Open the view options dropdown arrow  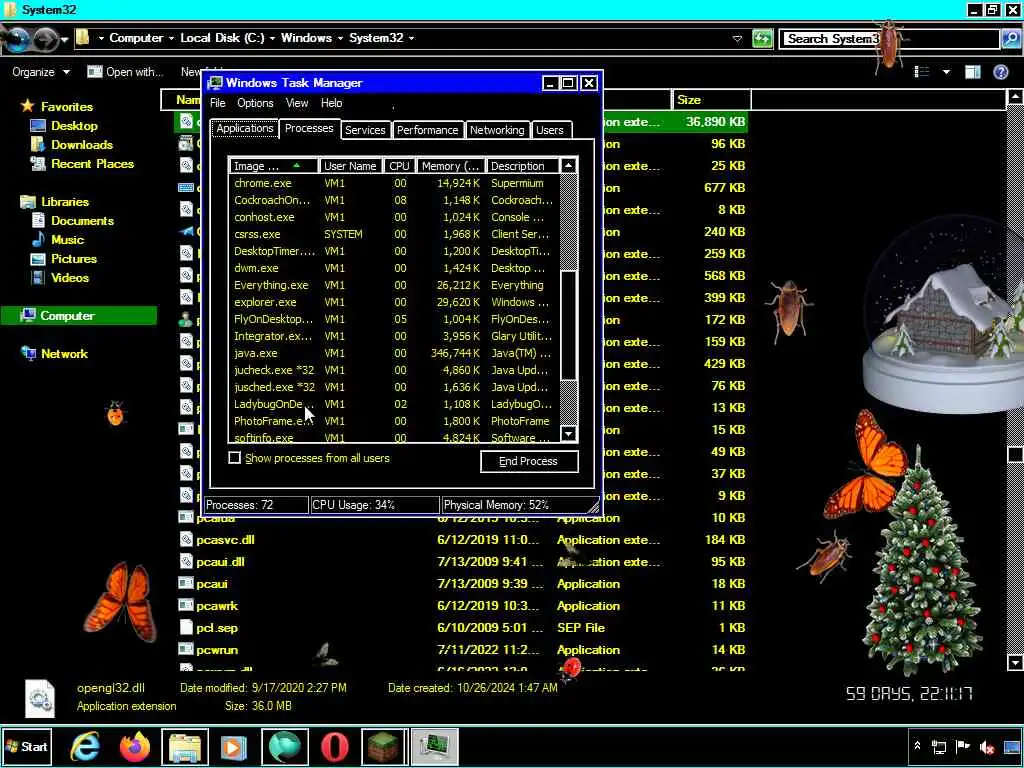tap(946, 72)
